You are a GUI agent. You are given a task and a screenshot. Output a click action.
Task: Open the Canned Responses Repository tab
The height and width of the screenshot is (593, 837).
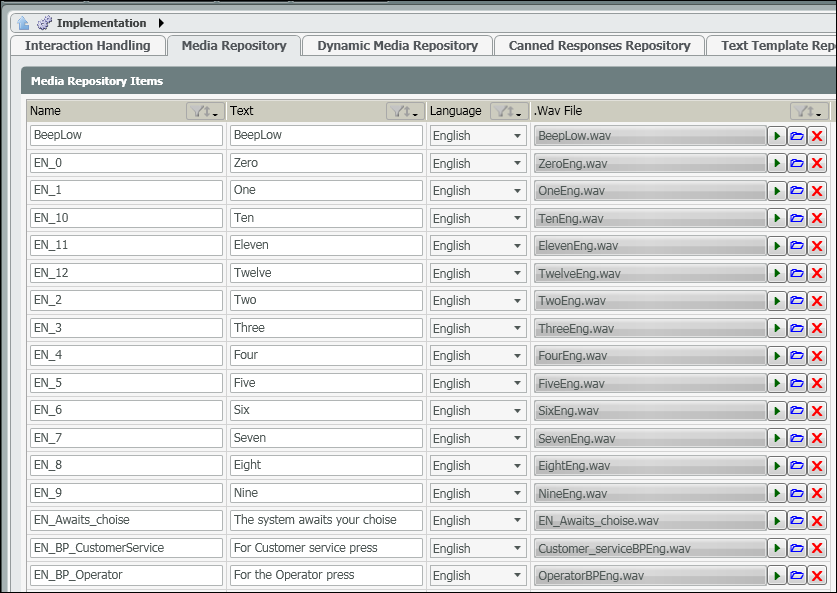click(x=599, y=46)
